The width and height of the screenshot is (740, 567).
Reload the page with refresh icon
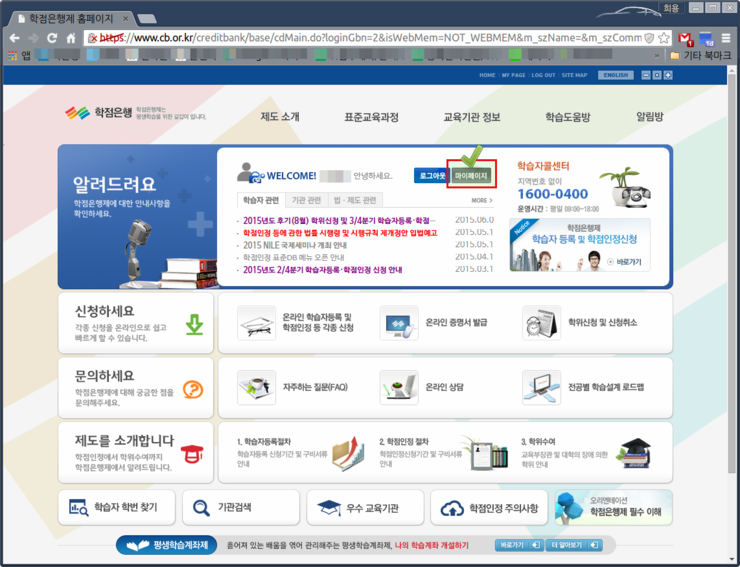(x=52, y=38)
